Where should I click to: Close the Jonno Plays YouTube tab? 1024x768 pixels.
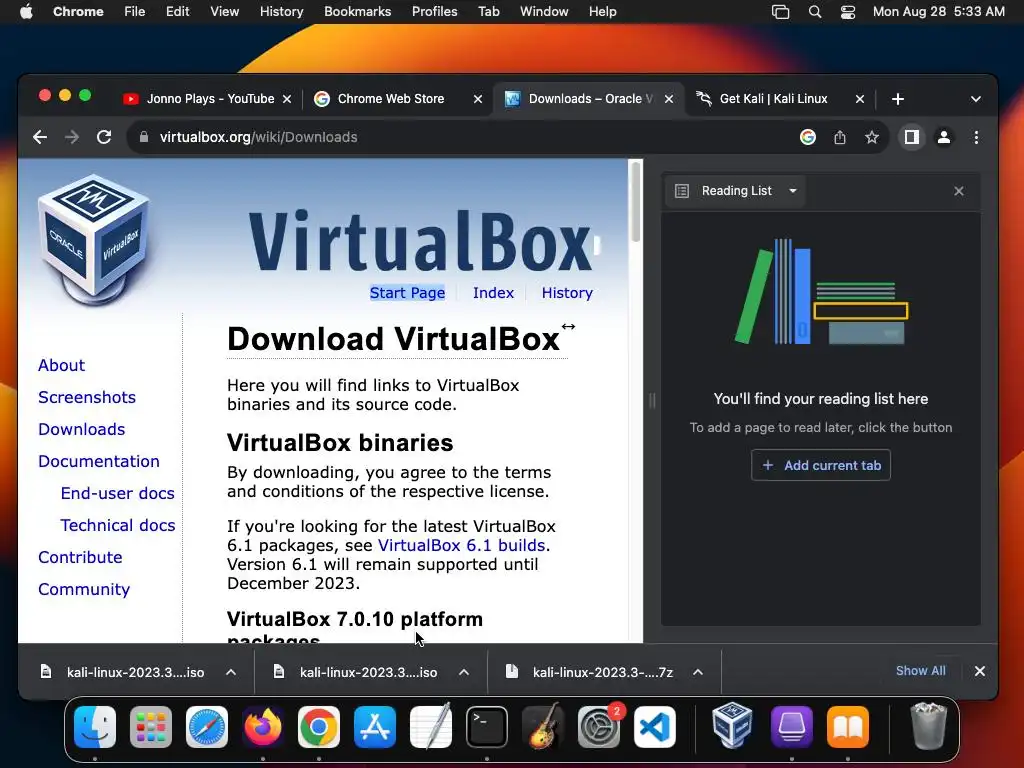287,99
